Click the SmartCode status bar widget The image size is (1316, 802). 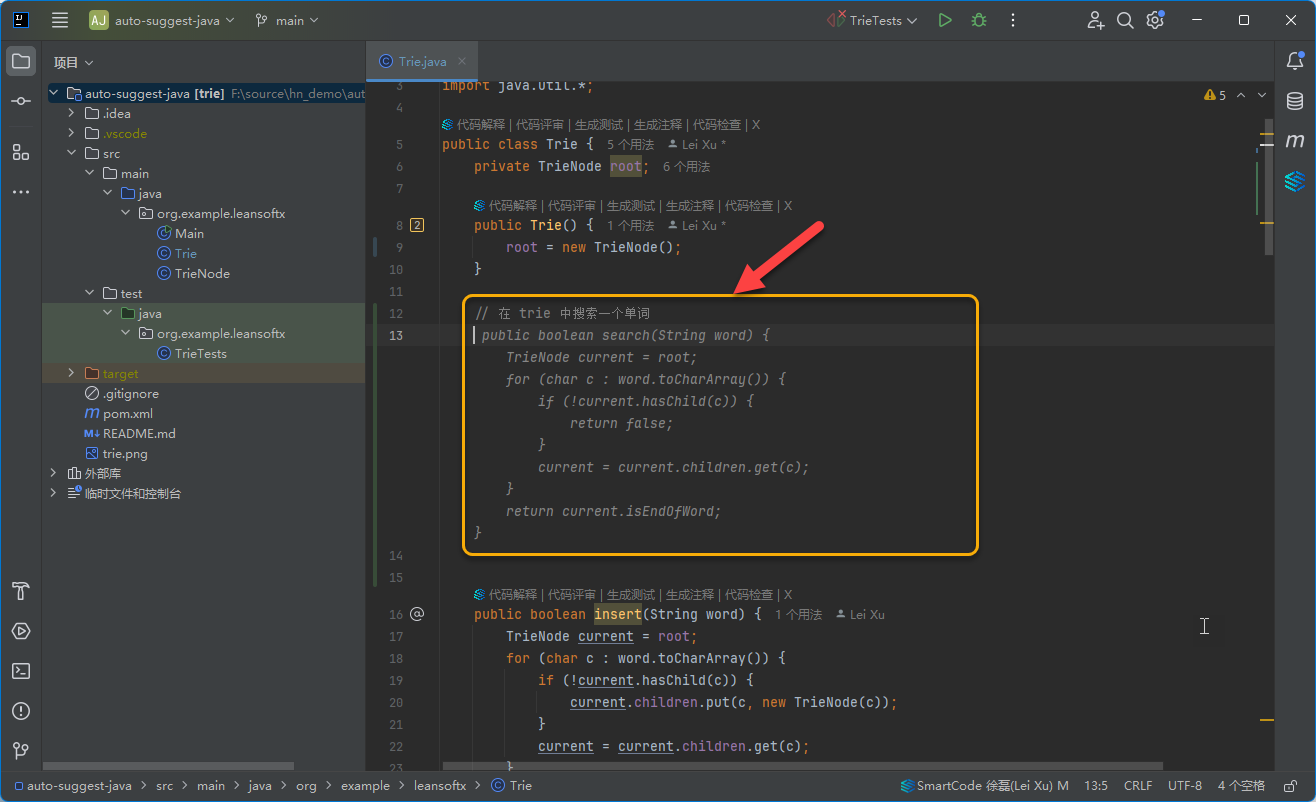[984, 786]
